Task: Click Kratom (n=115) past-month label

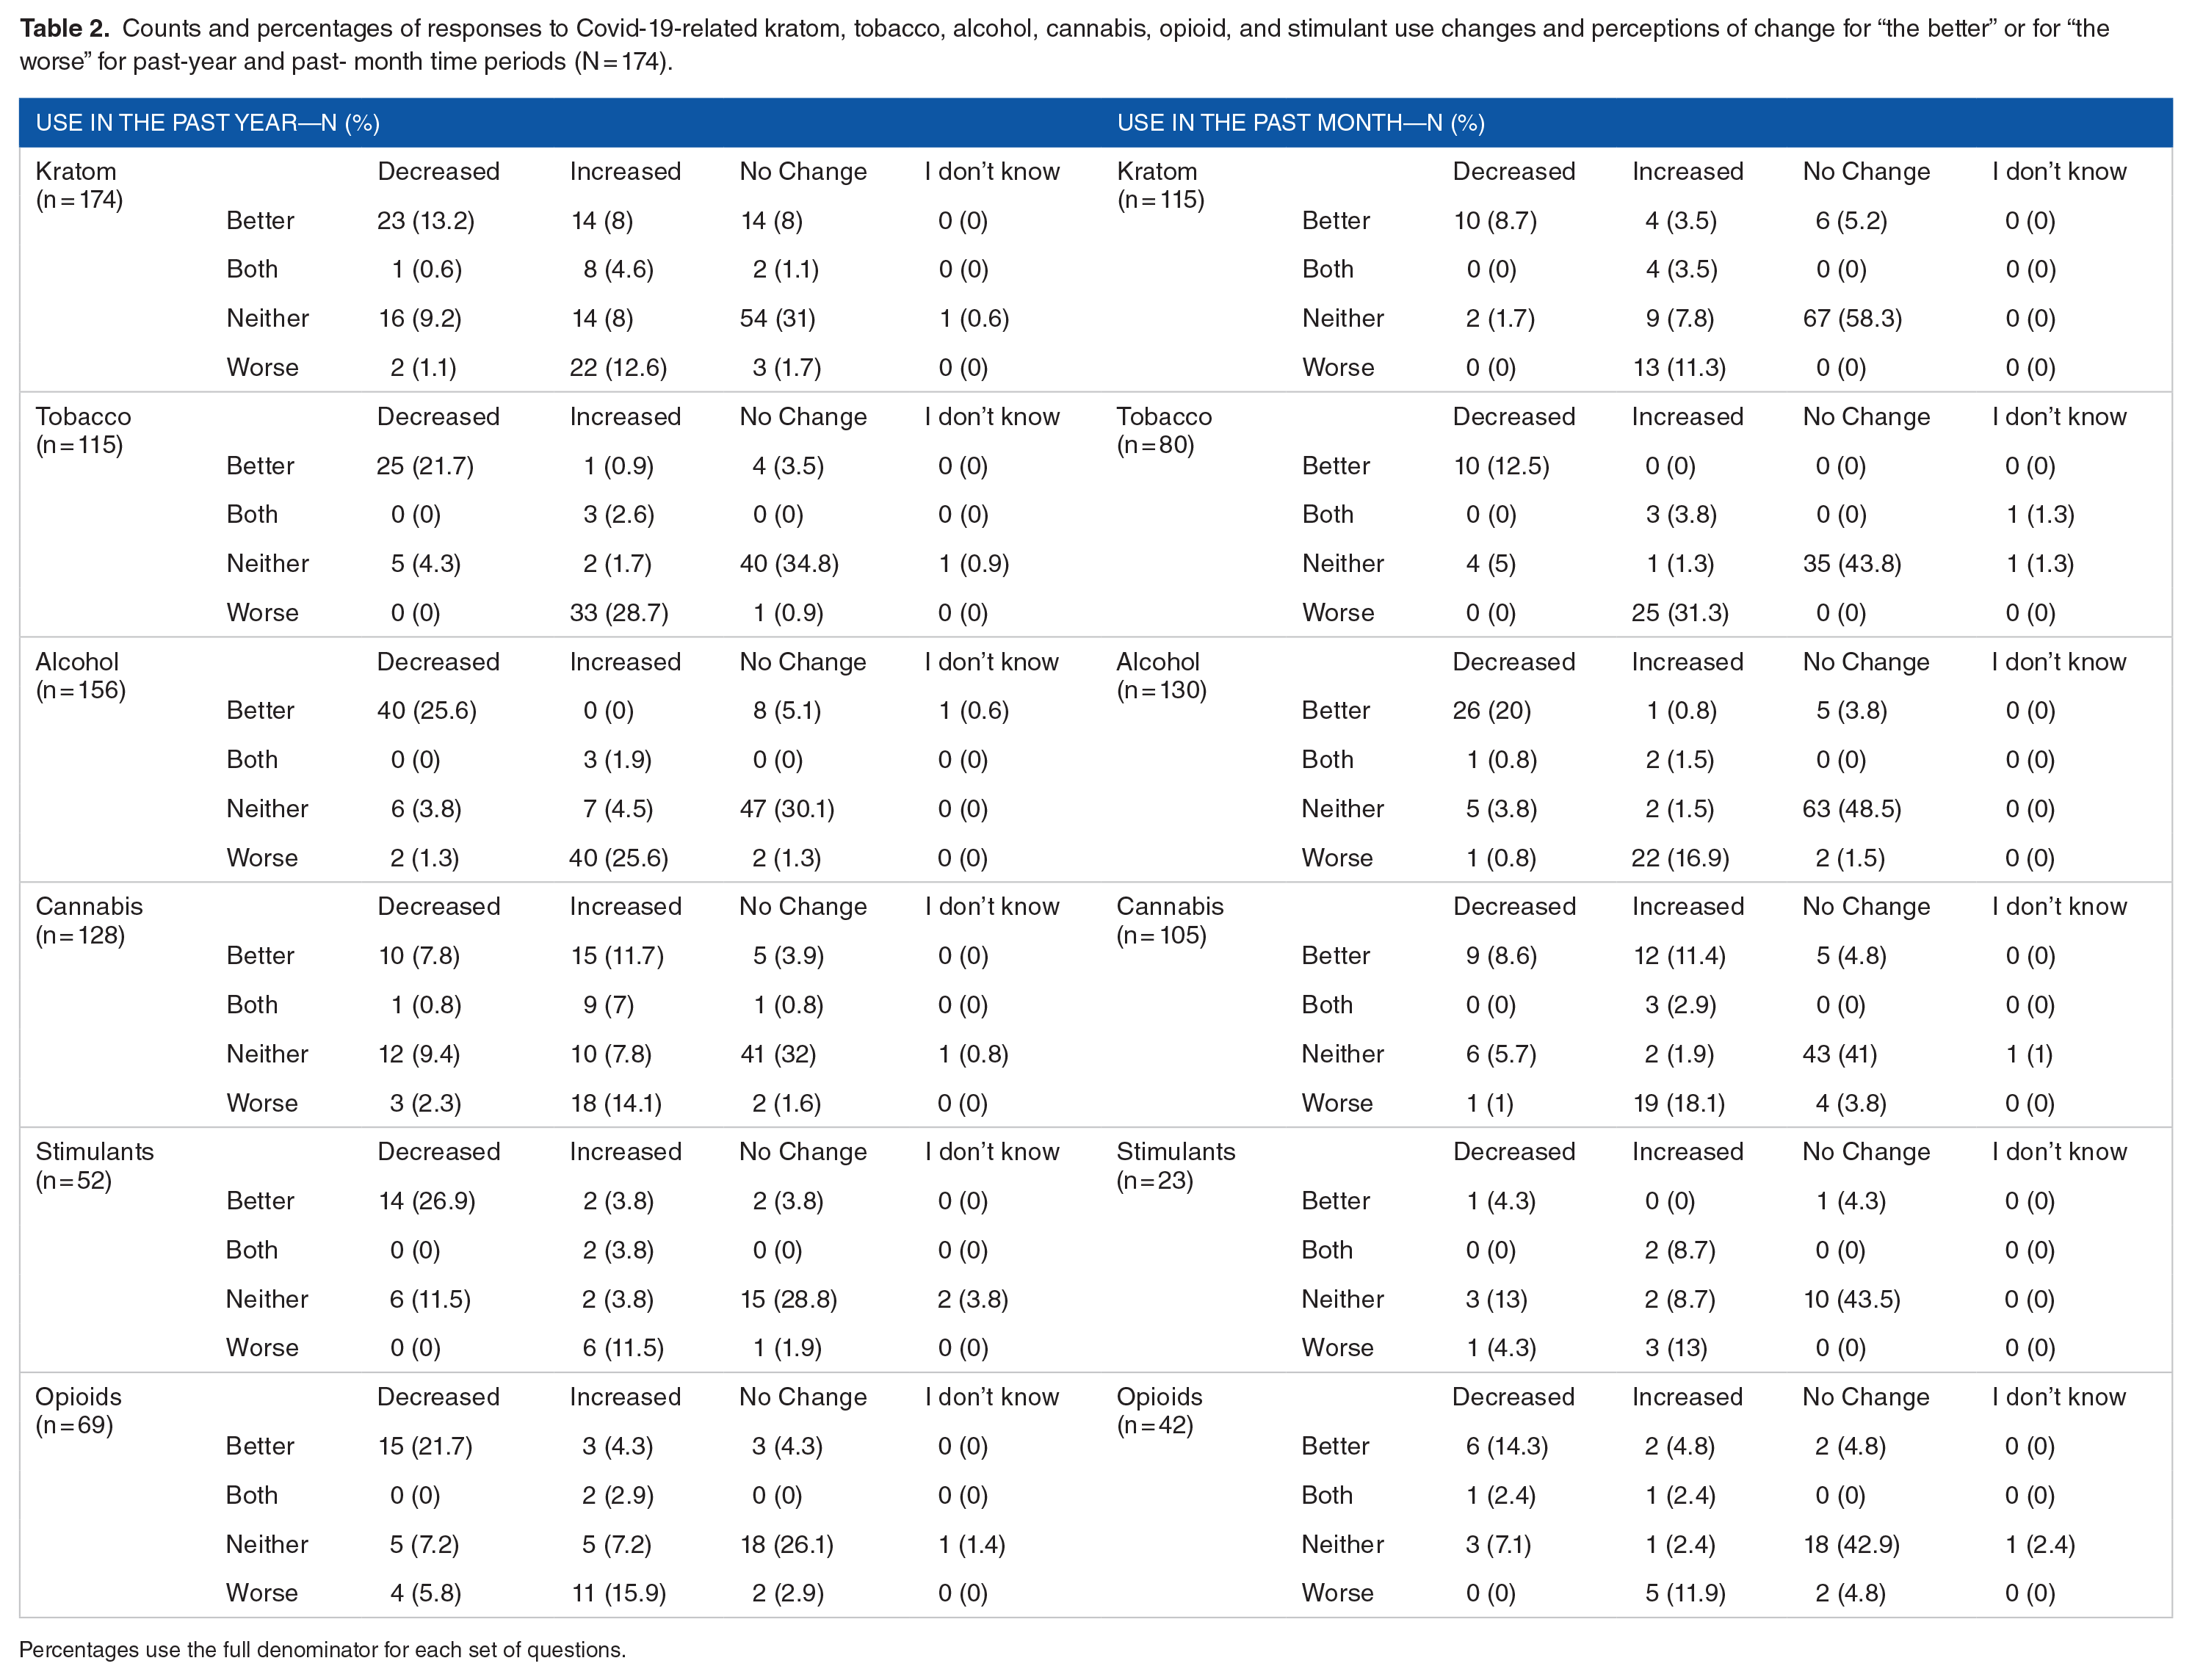Action: tap(1160, 185)
